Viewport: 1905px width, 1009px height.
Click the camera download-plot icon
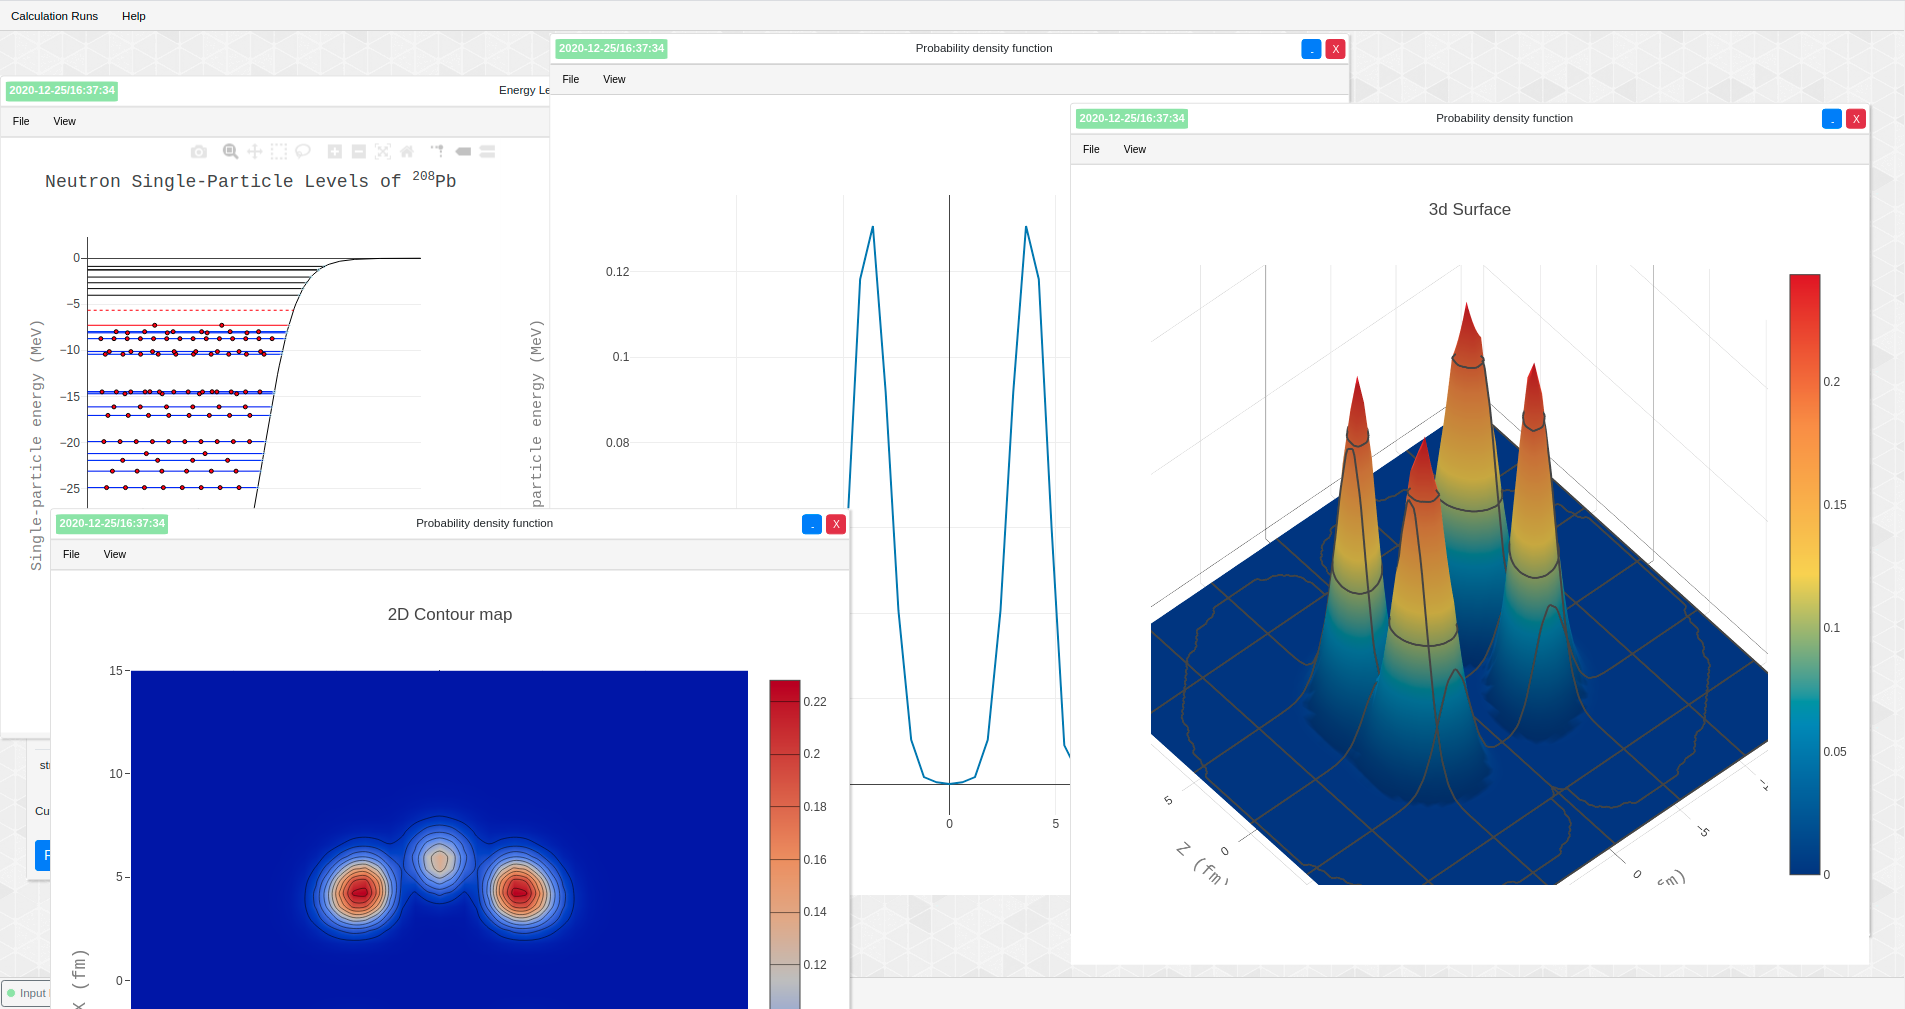tap(199, 152)
